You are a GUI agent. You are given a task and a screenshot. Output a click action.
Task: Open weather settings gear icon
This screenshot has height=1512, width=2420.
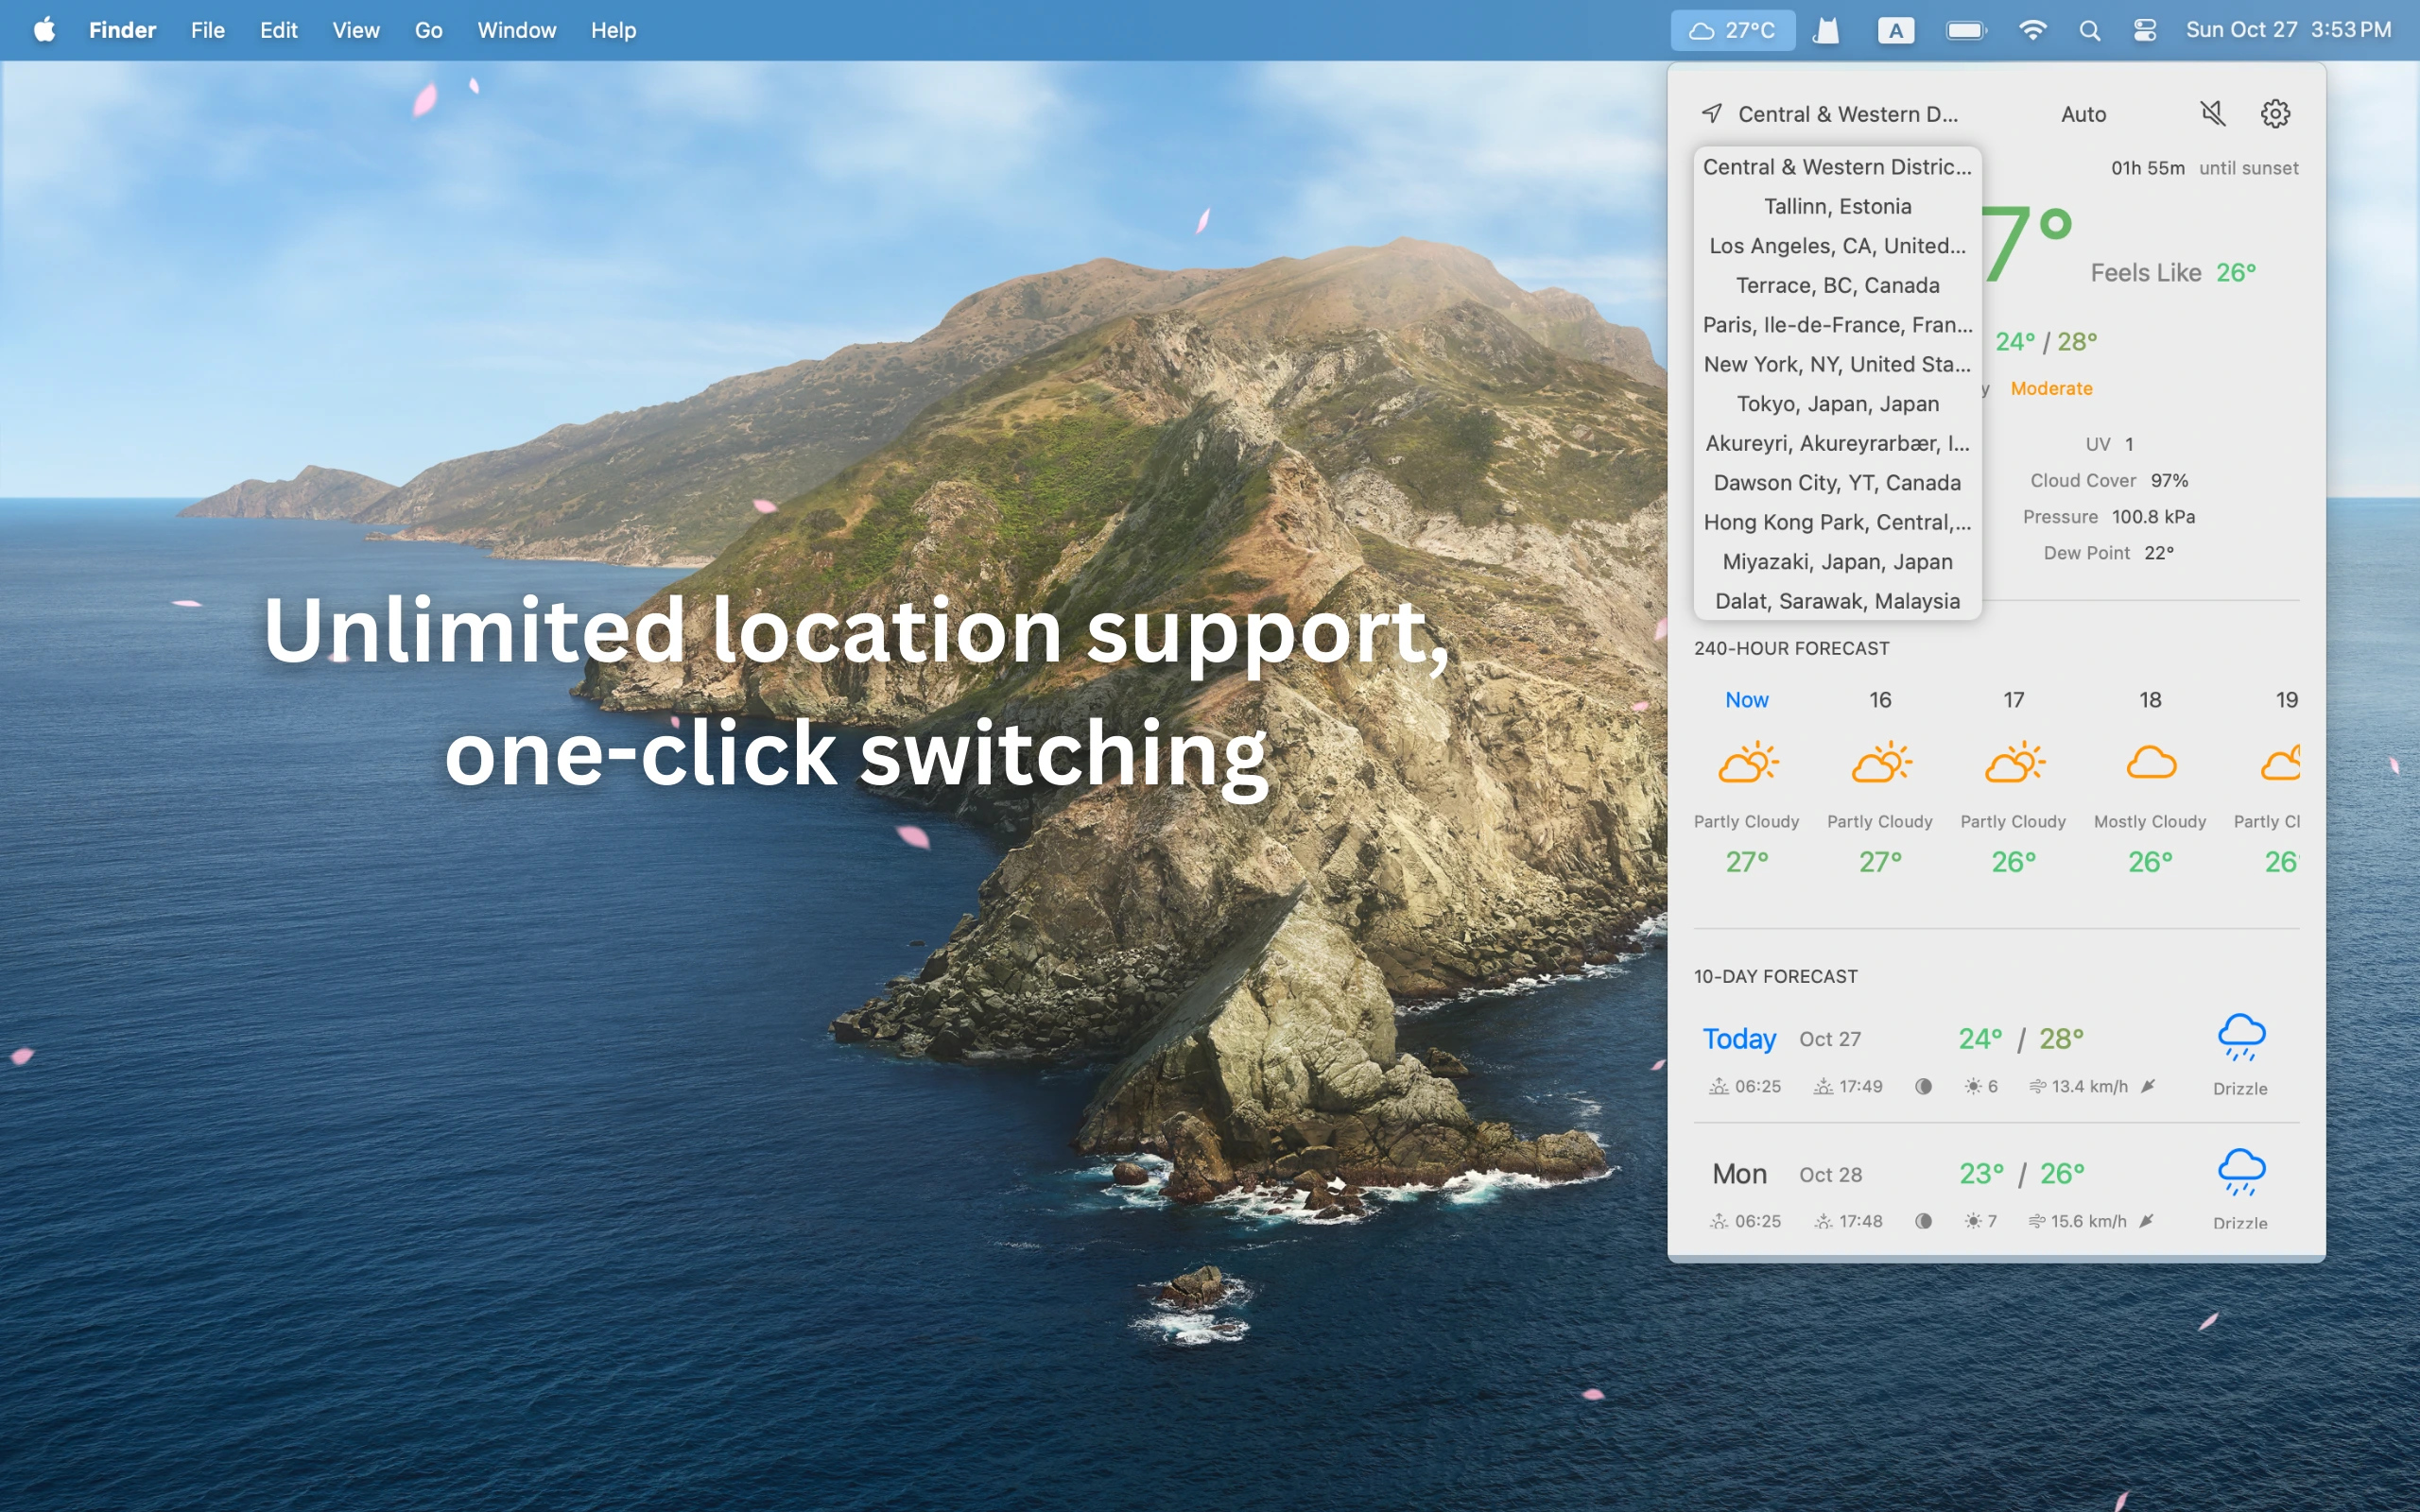tap(2275, 113)
